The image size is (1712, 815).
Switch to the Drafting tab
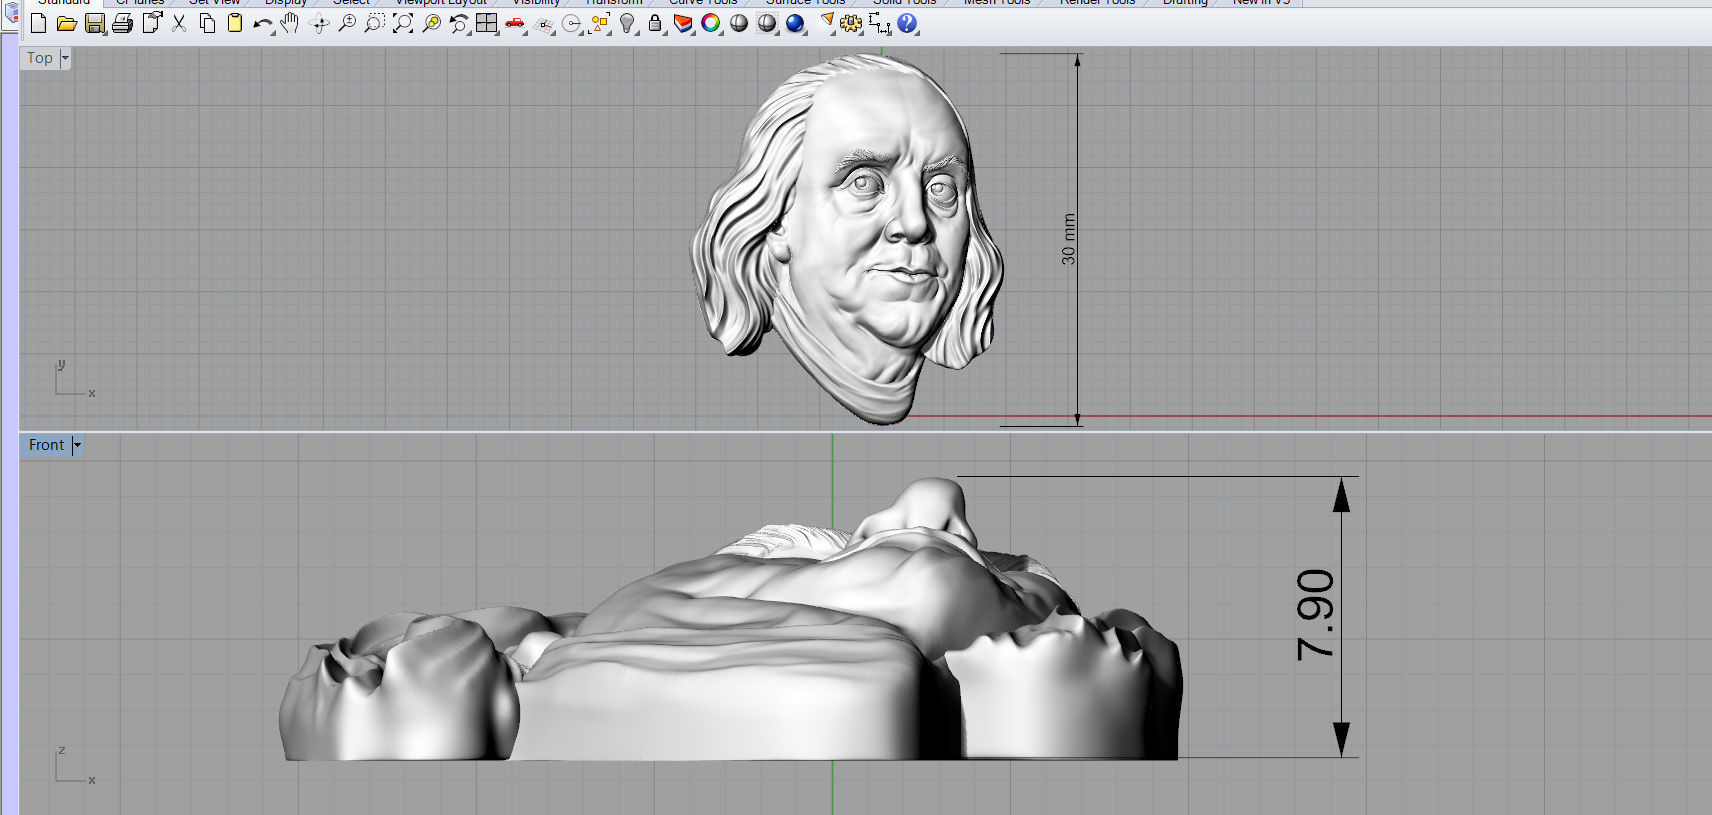pyautogui.click(x=1185, y=3)
